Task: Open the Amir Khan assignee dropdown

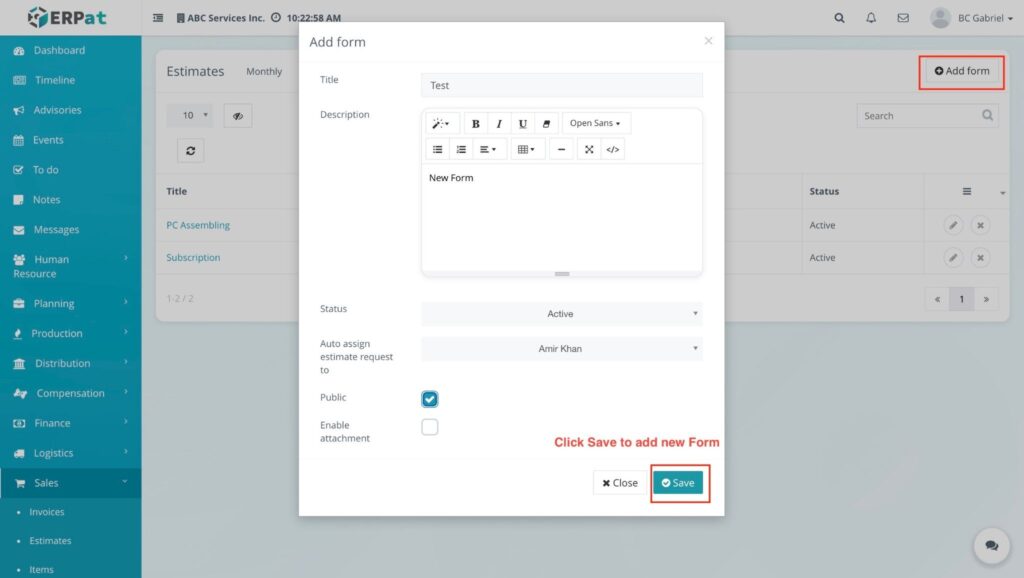Action: pos(562,349)
